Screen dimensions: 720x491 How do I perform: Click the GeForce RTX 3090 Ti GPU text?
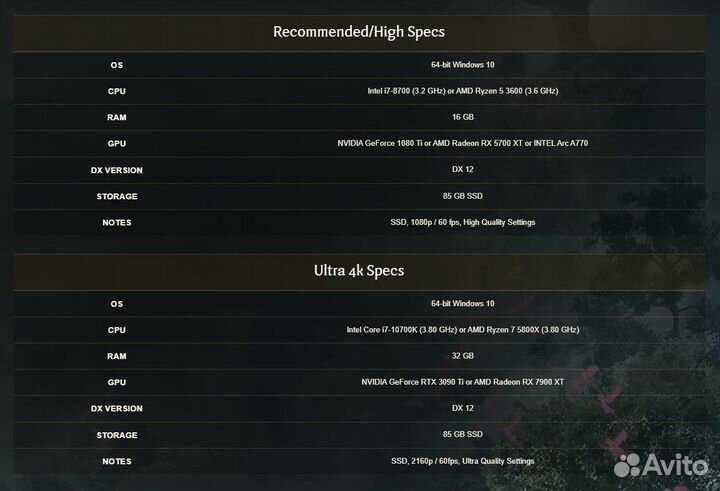click(x=462, y=382)
